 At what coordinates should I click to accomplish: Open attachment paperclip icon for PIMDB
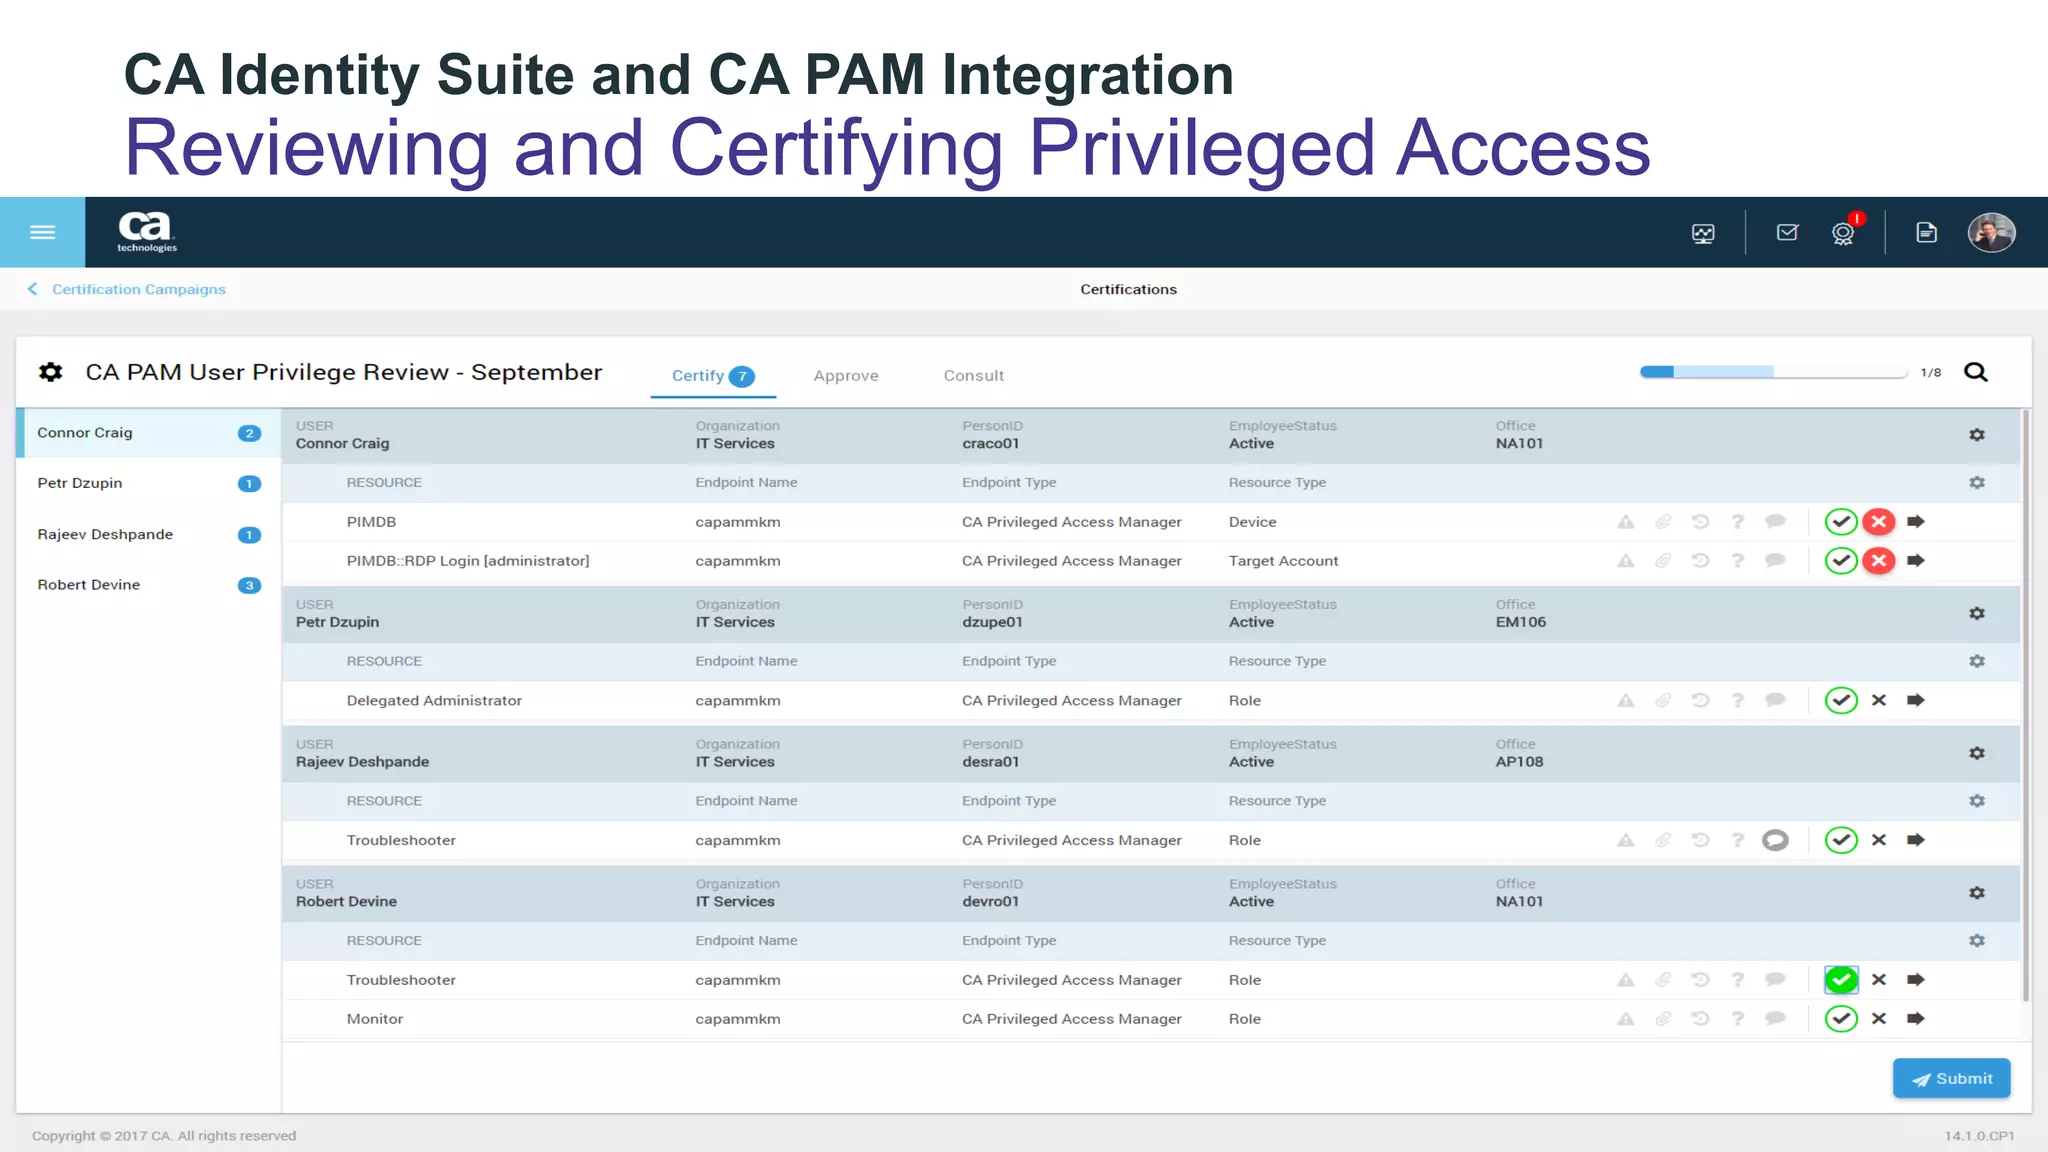[x=1663, y=522]
